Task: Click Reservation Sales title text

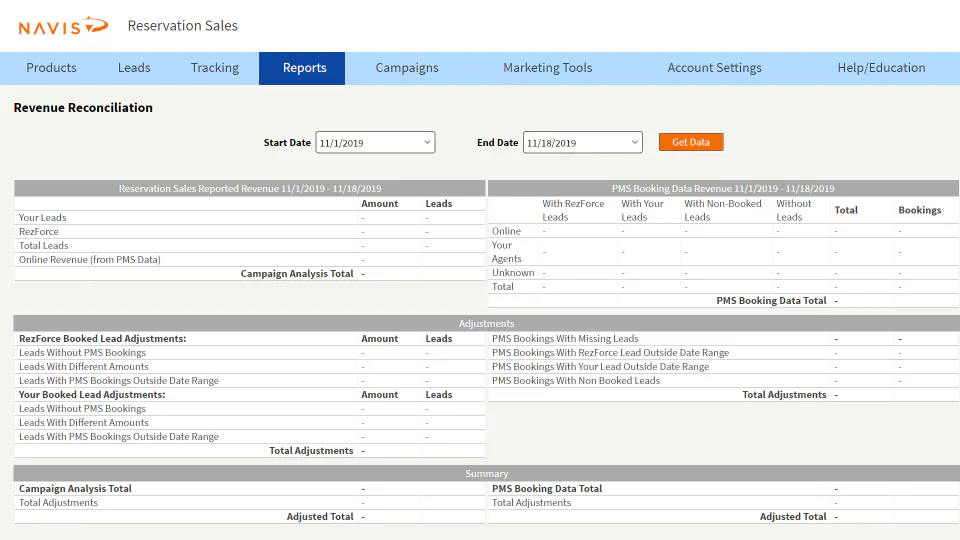Action: click(x=182, y=26)
